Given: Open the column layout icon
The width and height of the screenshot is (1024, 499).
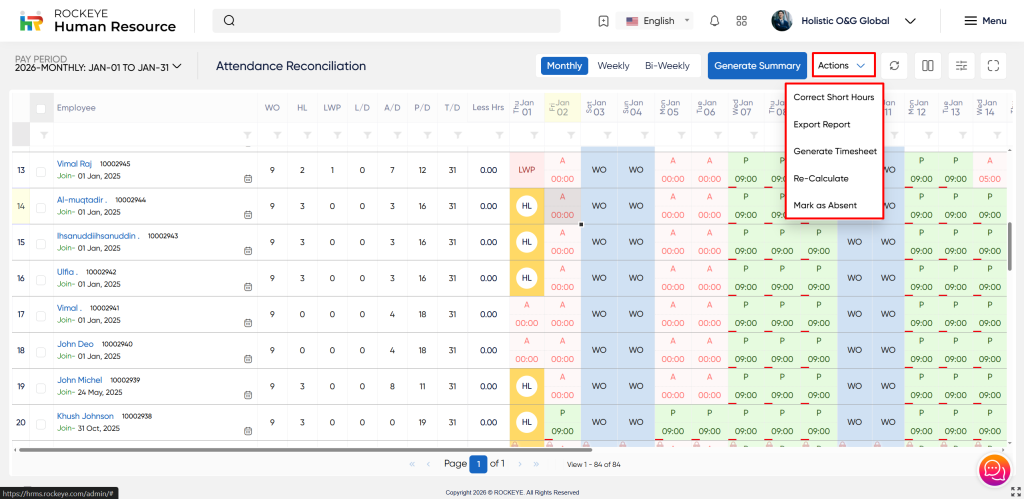Looking at the screenshot, I should click(x=928, y=66).
